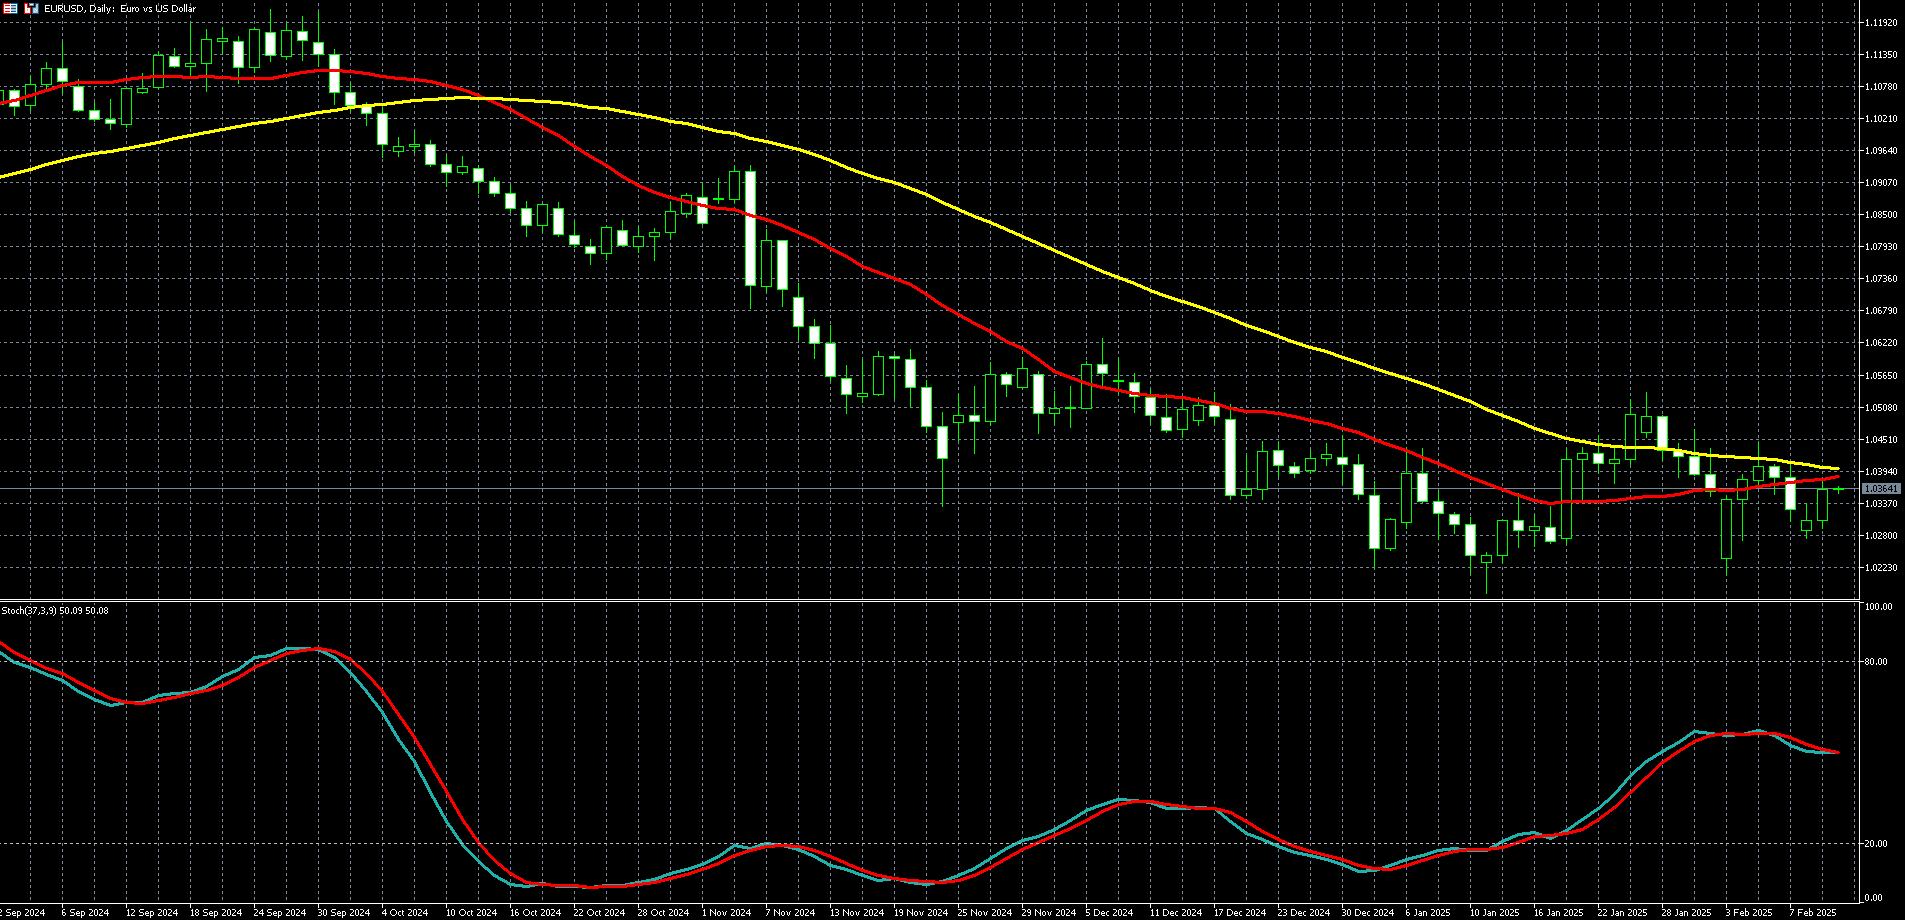The height and width of the screenshot is (920, 1905).
Task: Click the 1.06220 price axis label
Action: point(1881,343)
